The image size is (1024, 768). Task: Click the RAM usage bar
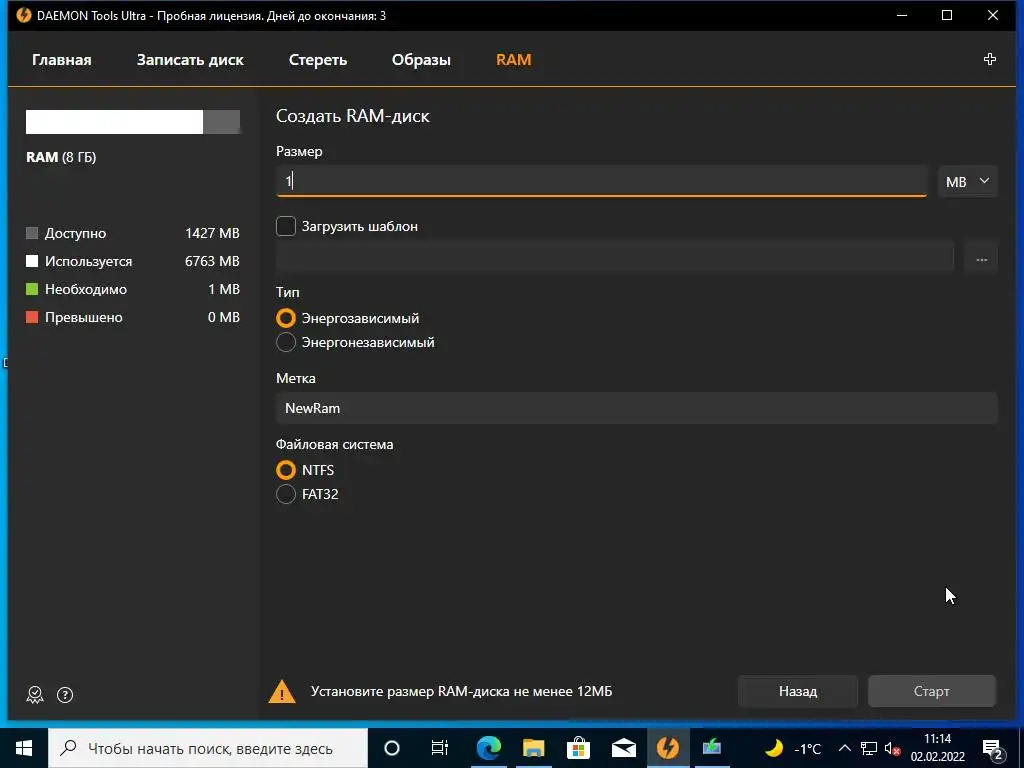tap(133, 122)
